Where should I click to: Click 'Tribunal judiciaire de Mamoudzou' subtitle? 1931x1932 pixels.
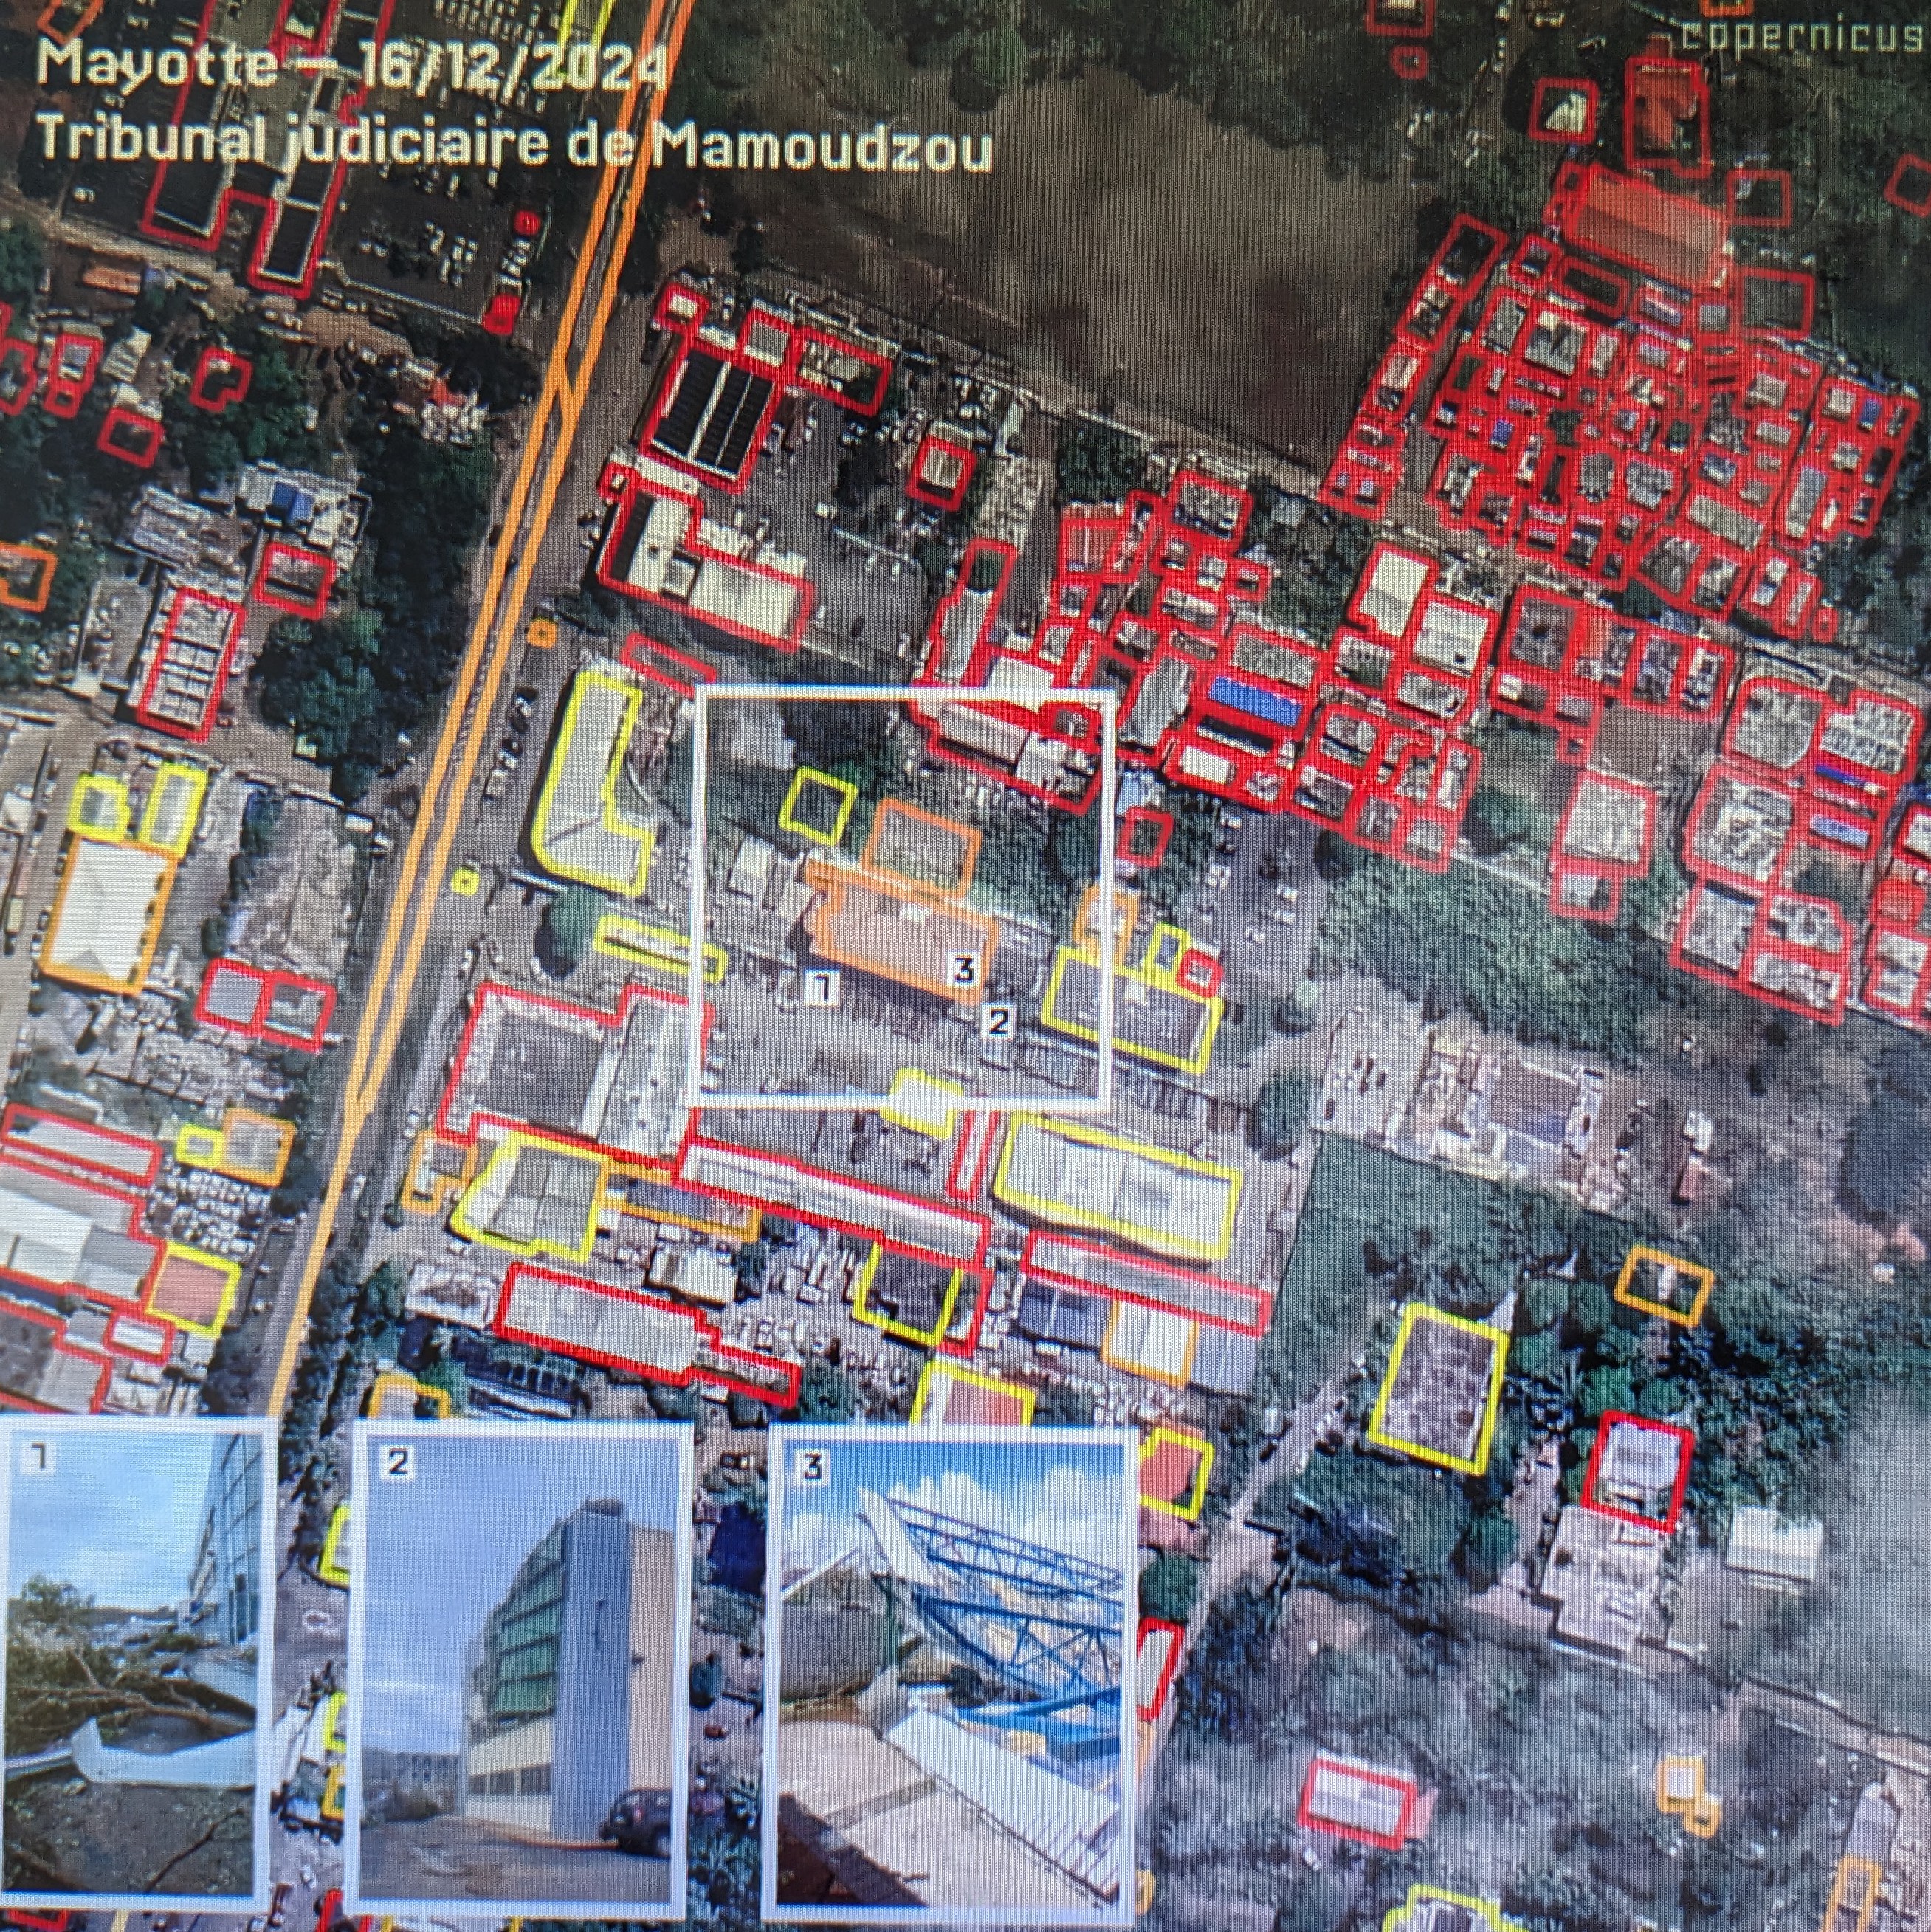click(515, 145)
